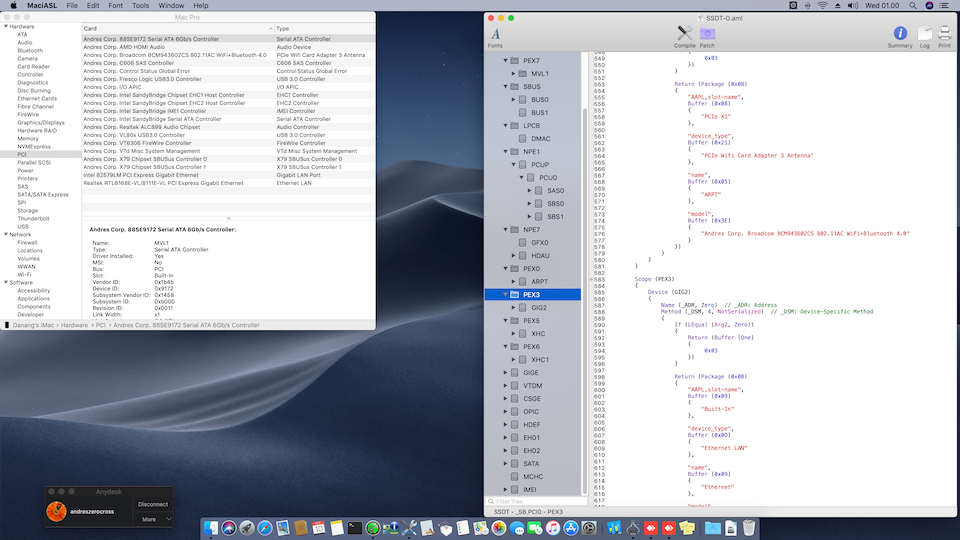Open Finder from the Dock
960x540 pixels.
[x=213, y=527]
